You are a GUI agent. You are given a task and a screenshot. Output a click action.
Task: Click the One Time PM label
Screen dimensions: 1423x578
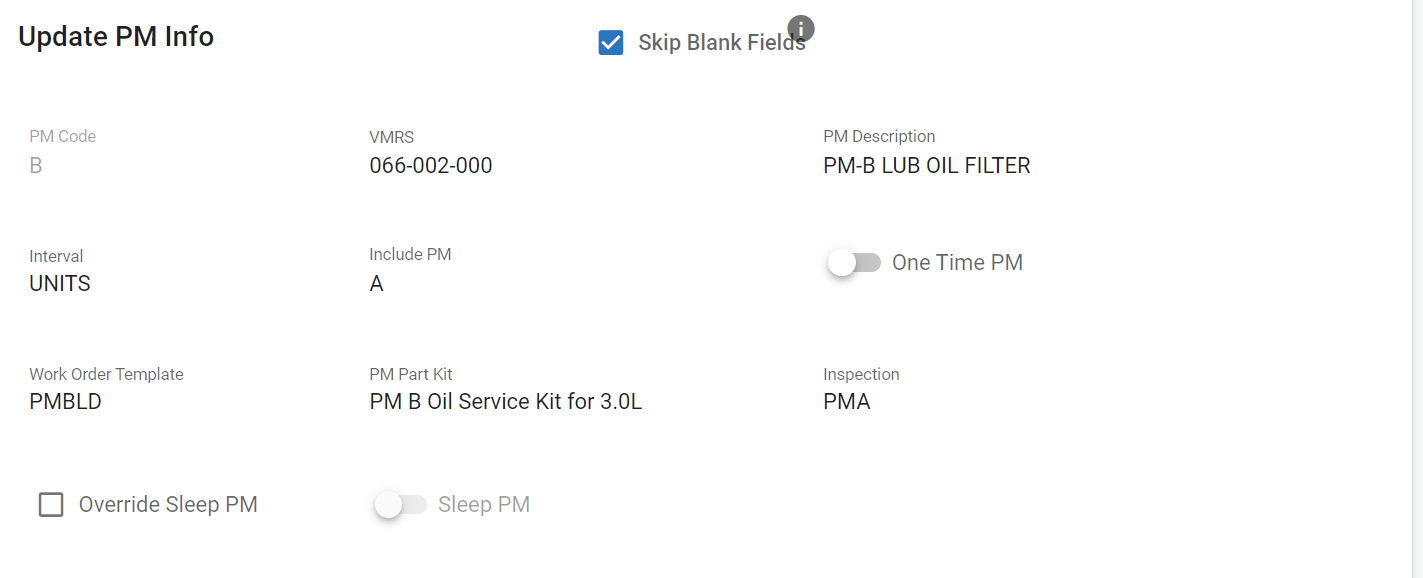pos(957,263)
